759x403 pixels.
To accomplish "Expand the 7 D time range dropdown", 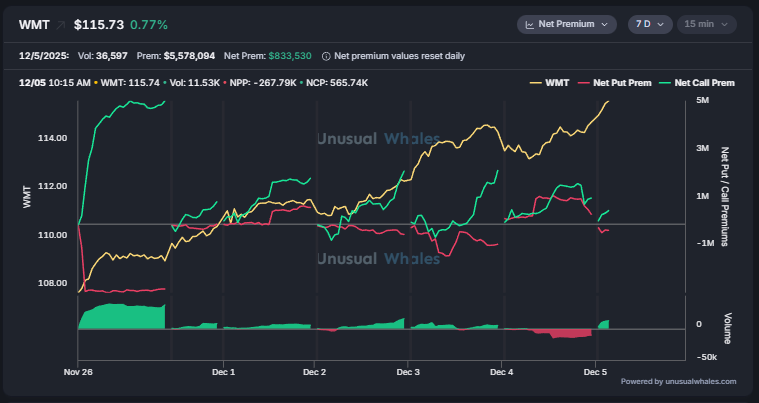I will 649,24.
